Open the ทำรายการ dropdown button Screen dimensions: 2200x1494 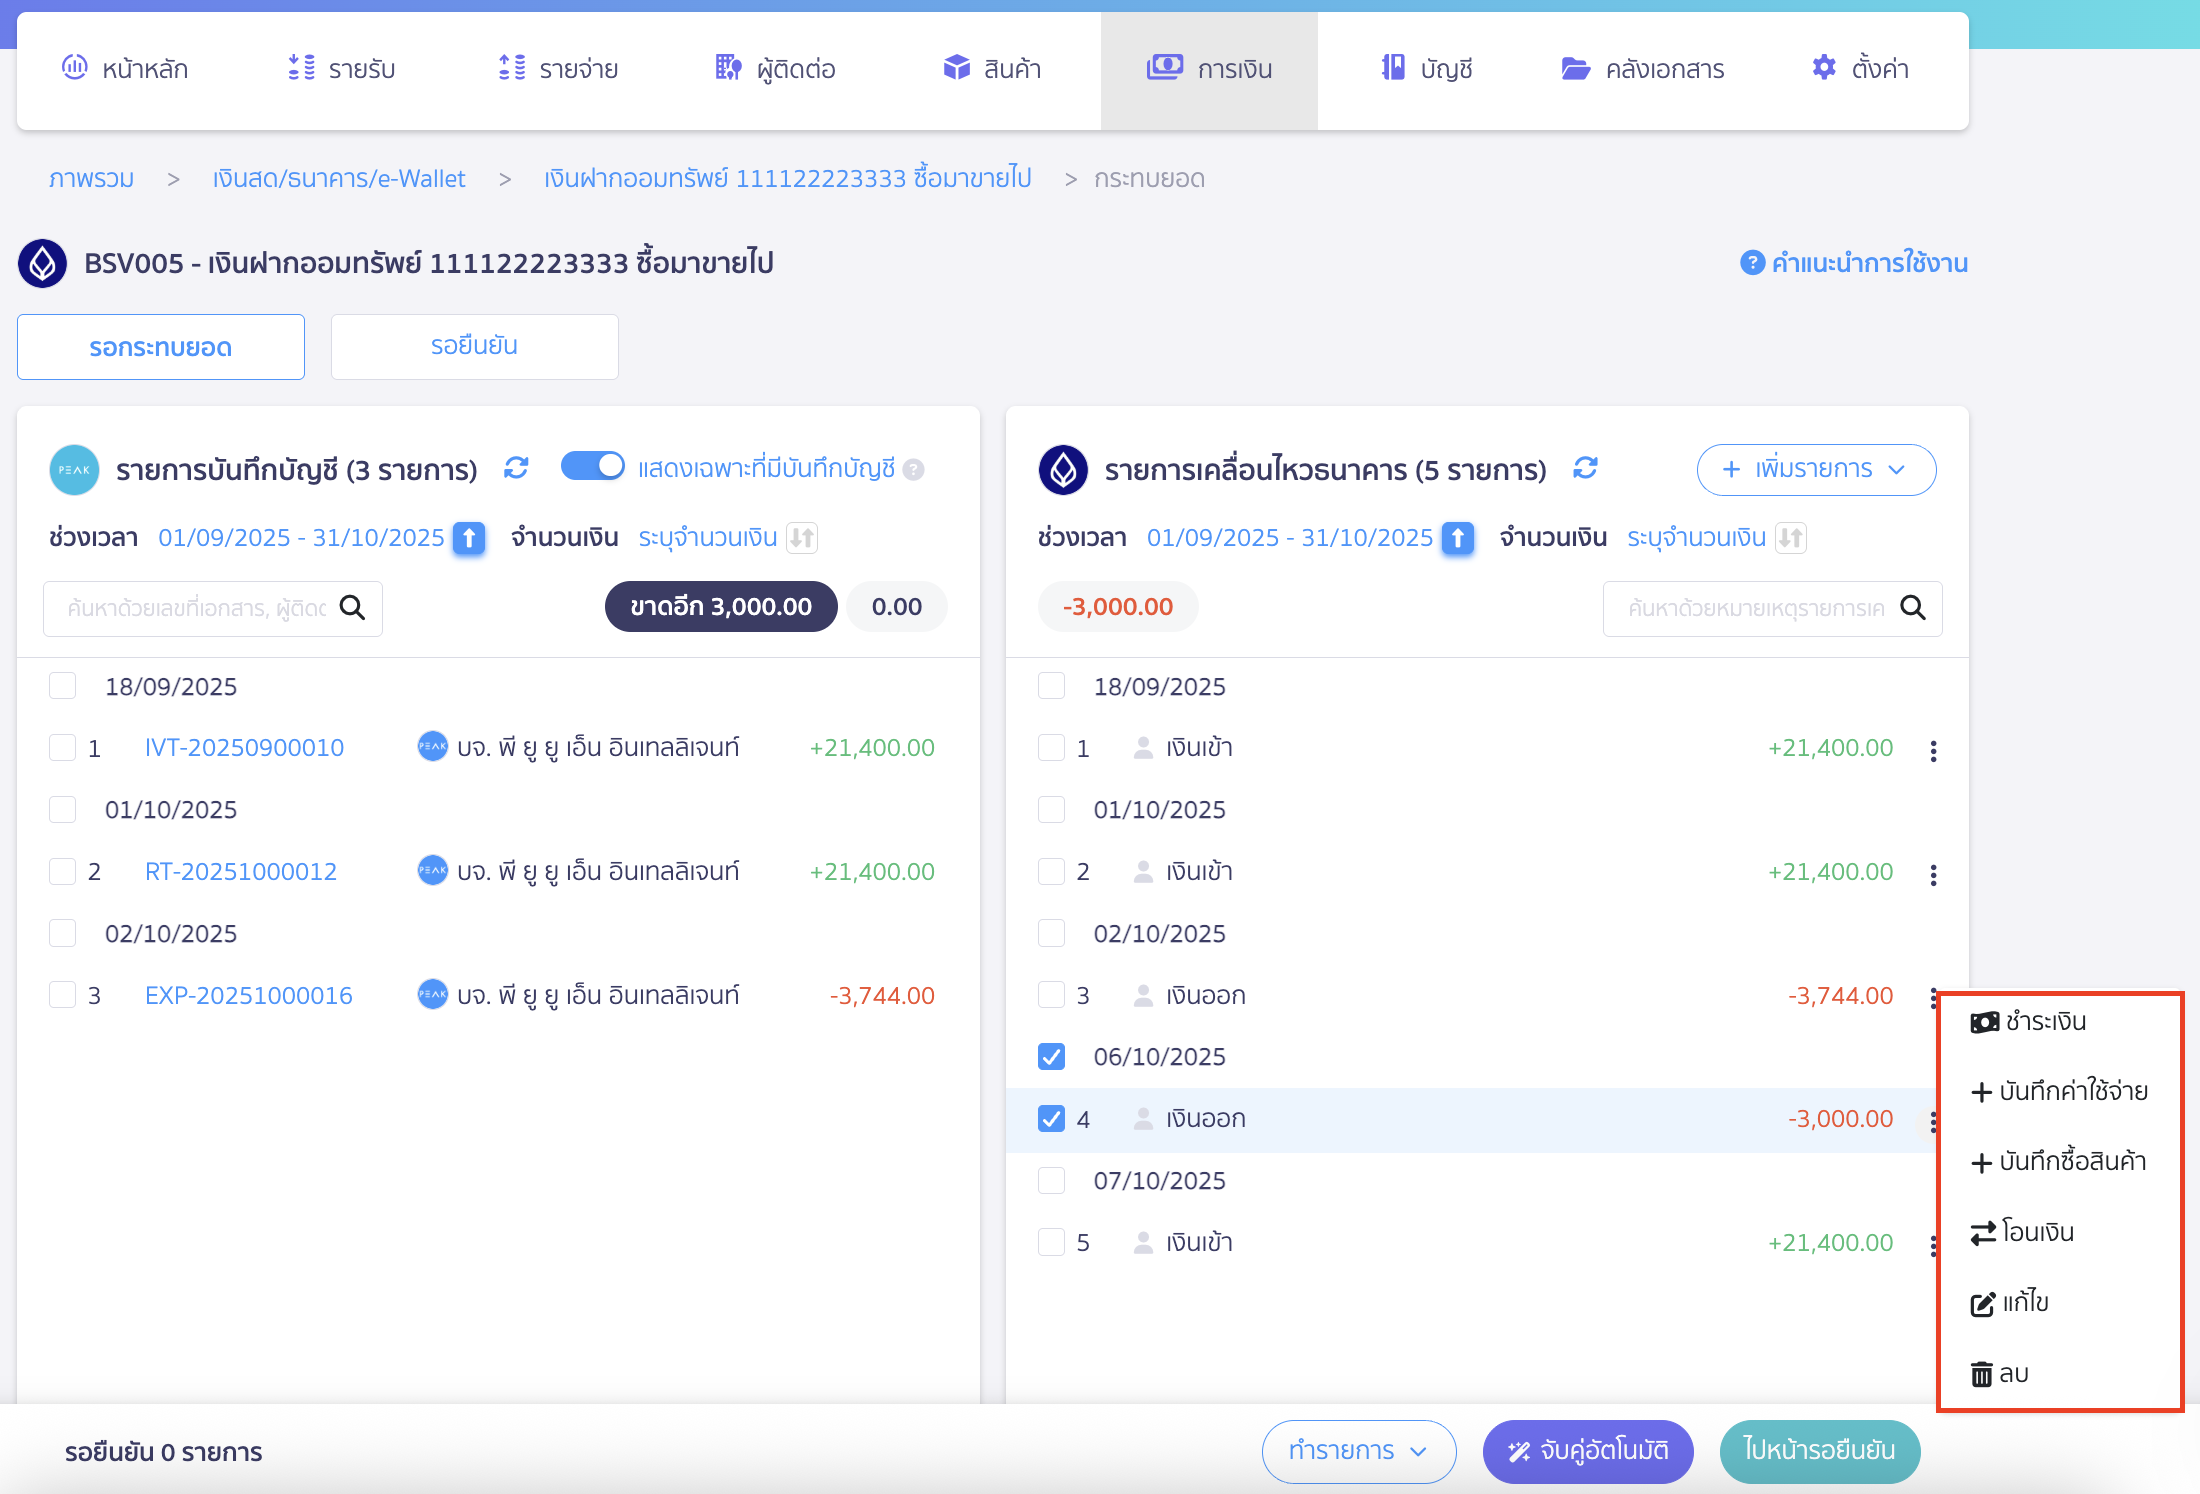point(1358,1450)
